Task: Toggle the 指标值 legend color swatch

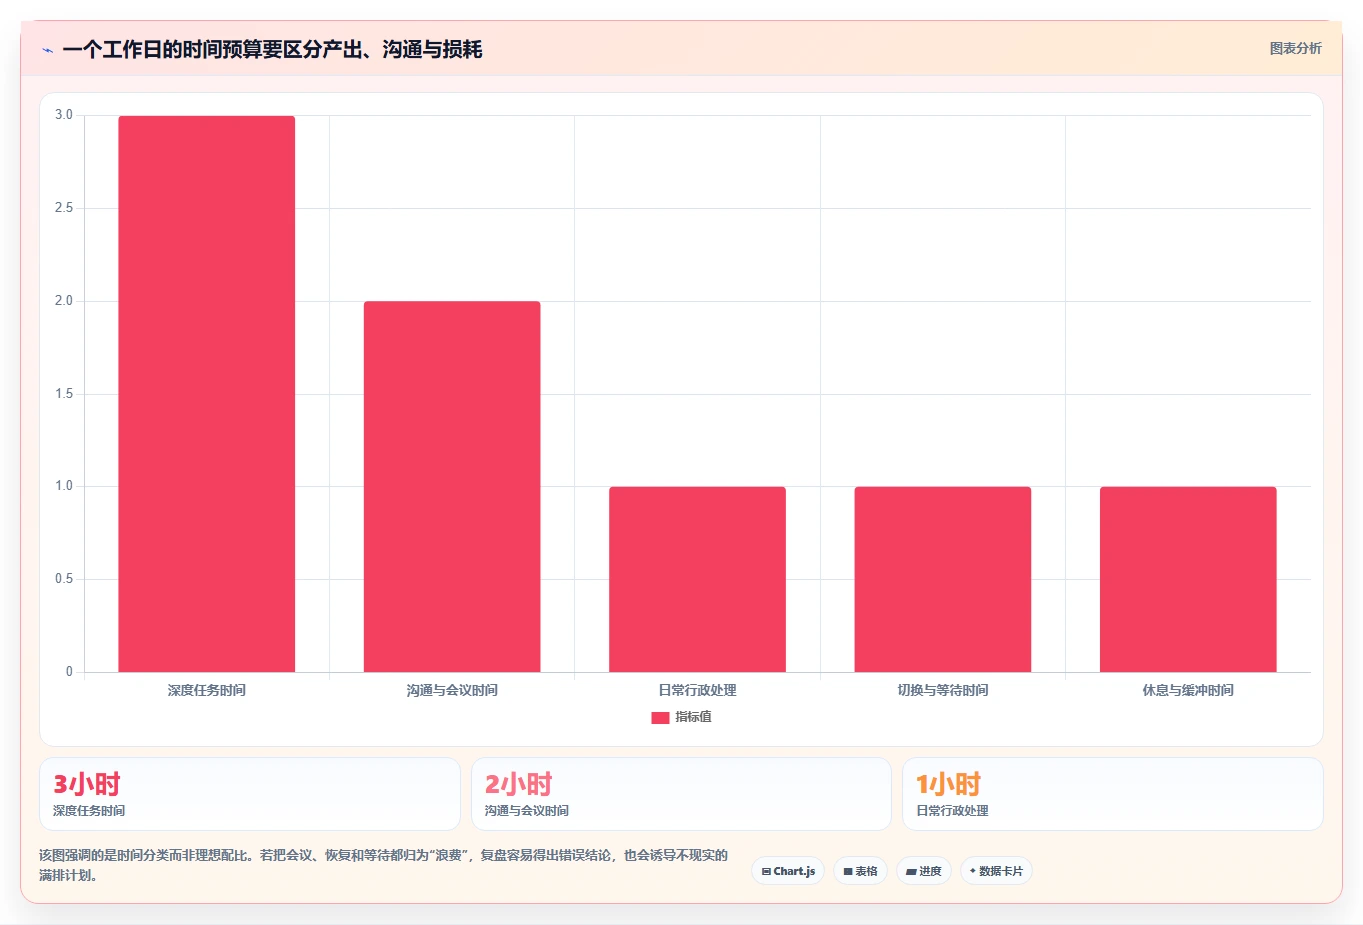Action: [x=660, y=718]
